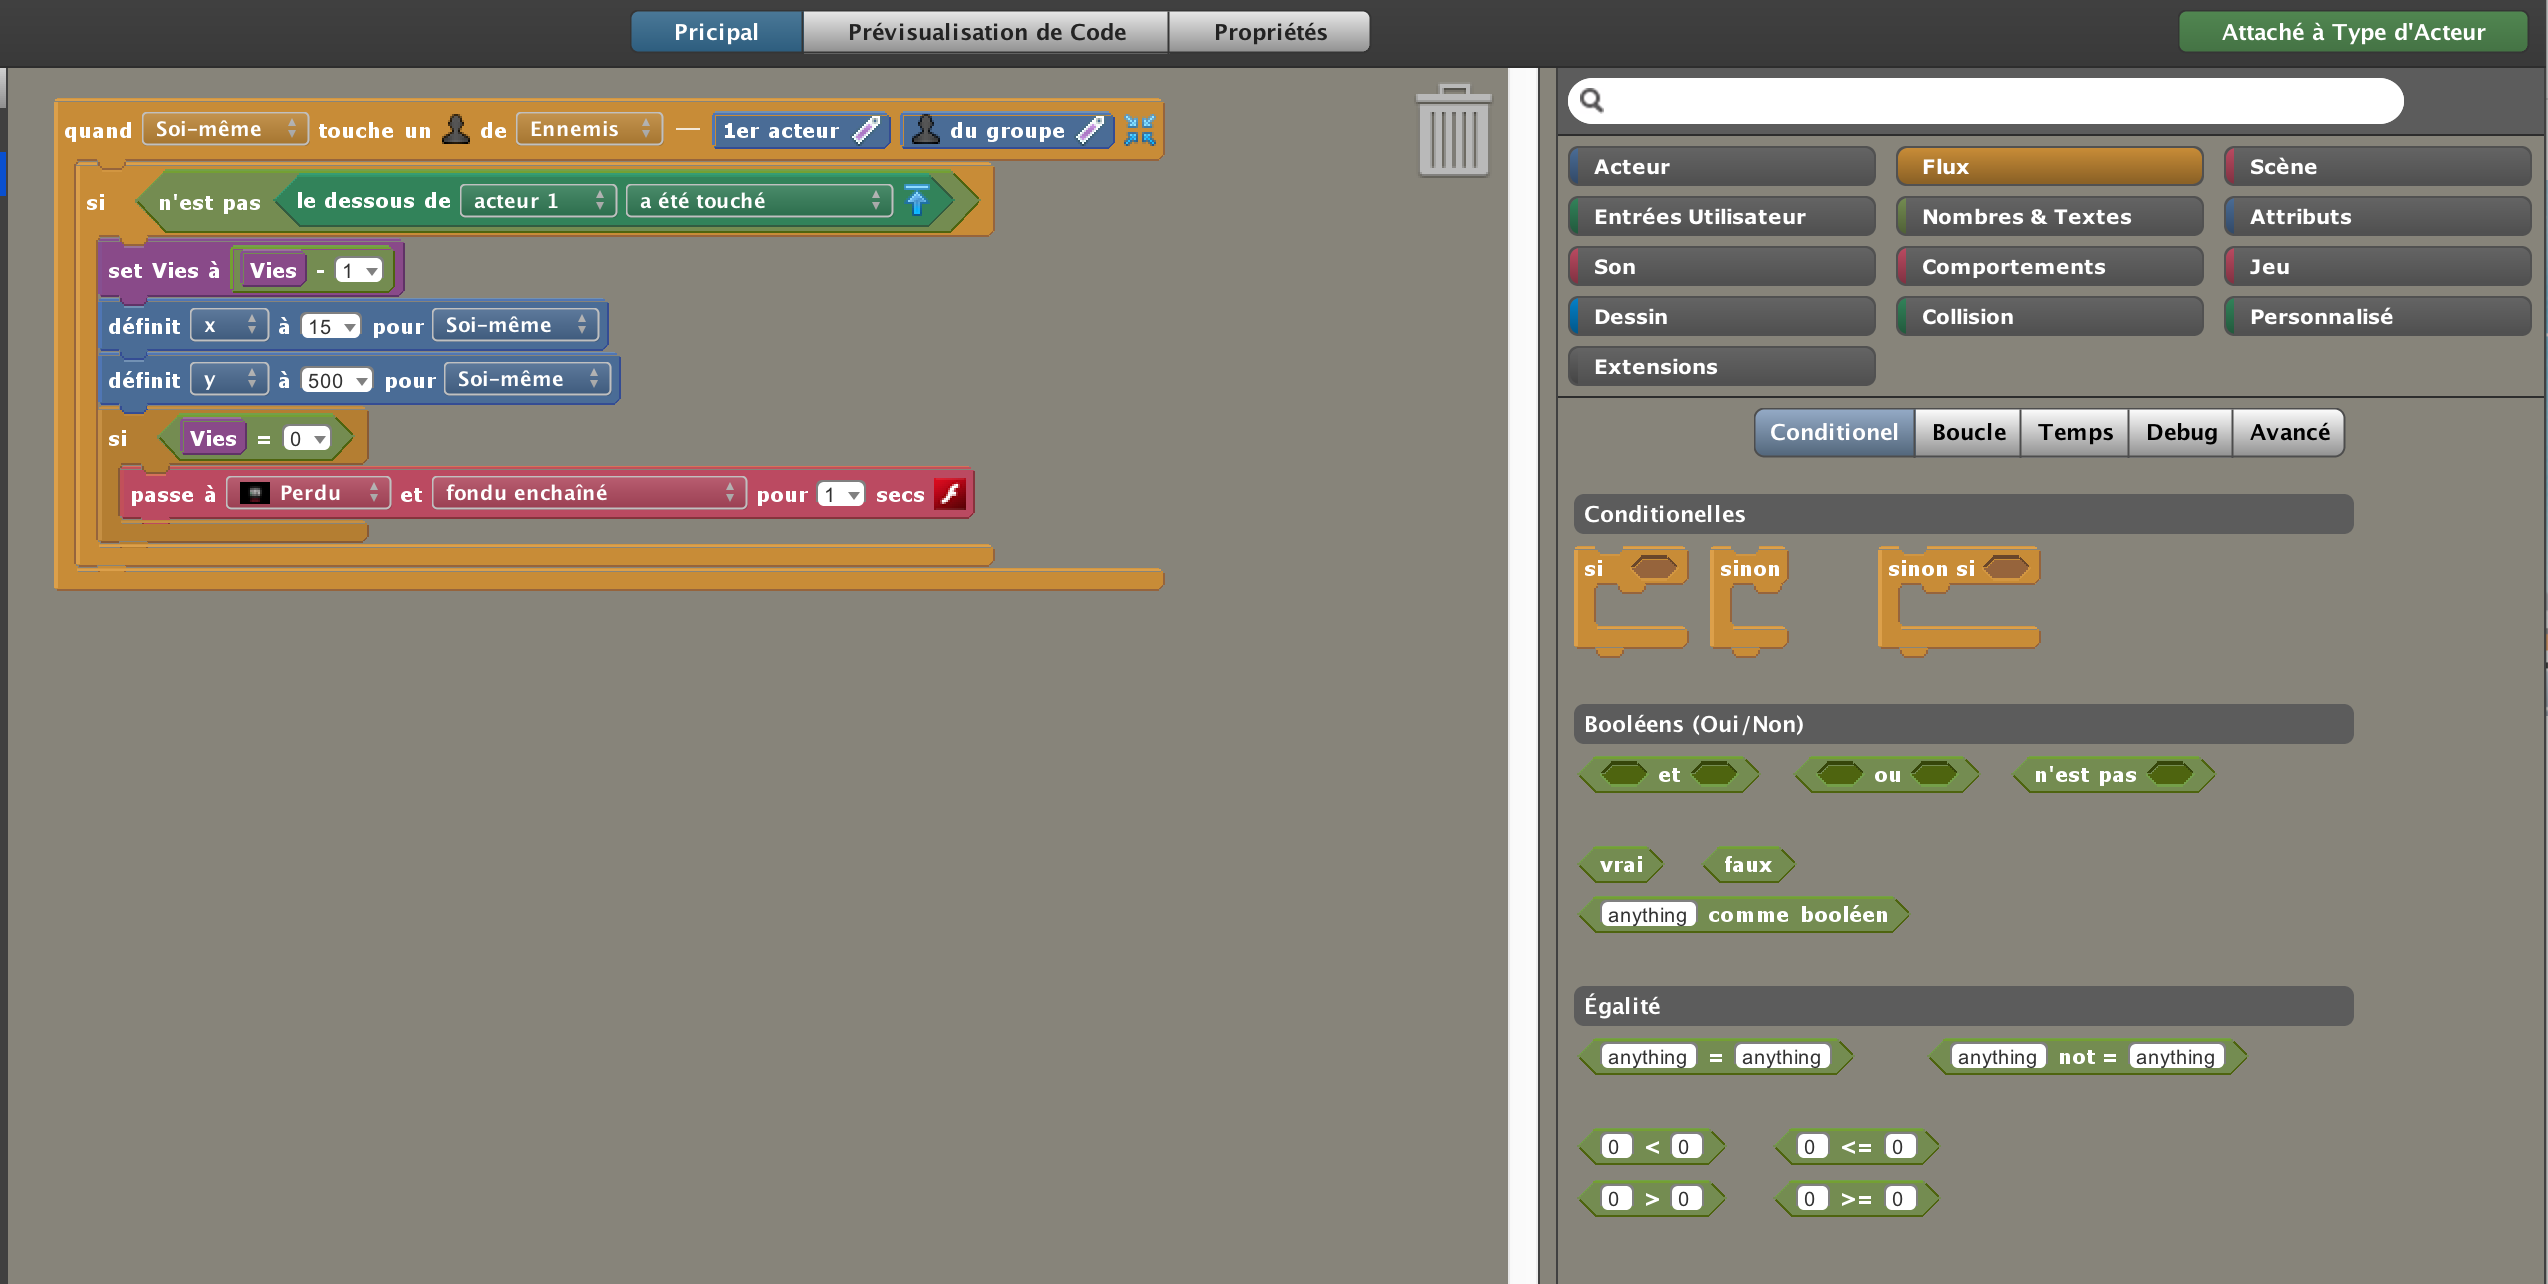
Task: Open dropdown arrow of value 15
Action: [349, 327]
